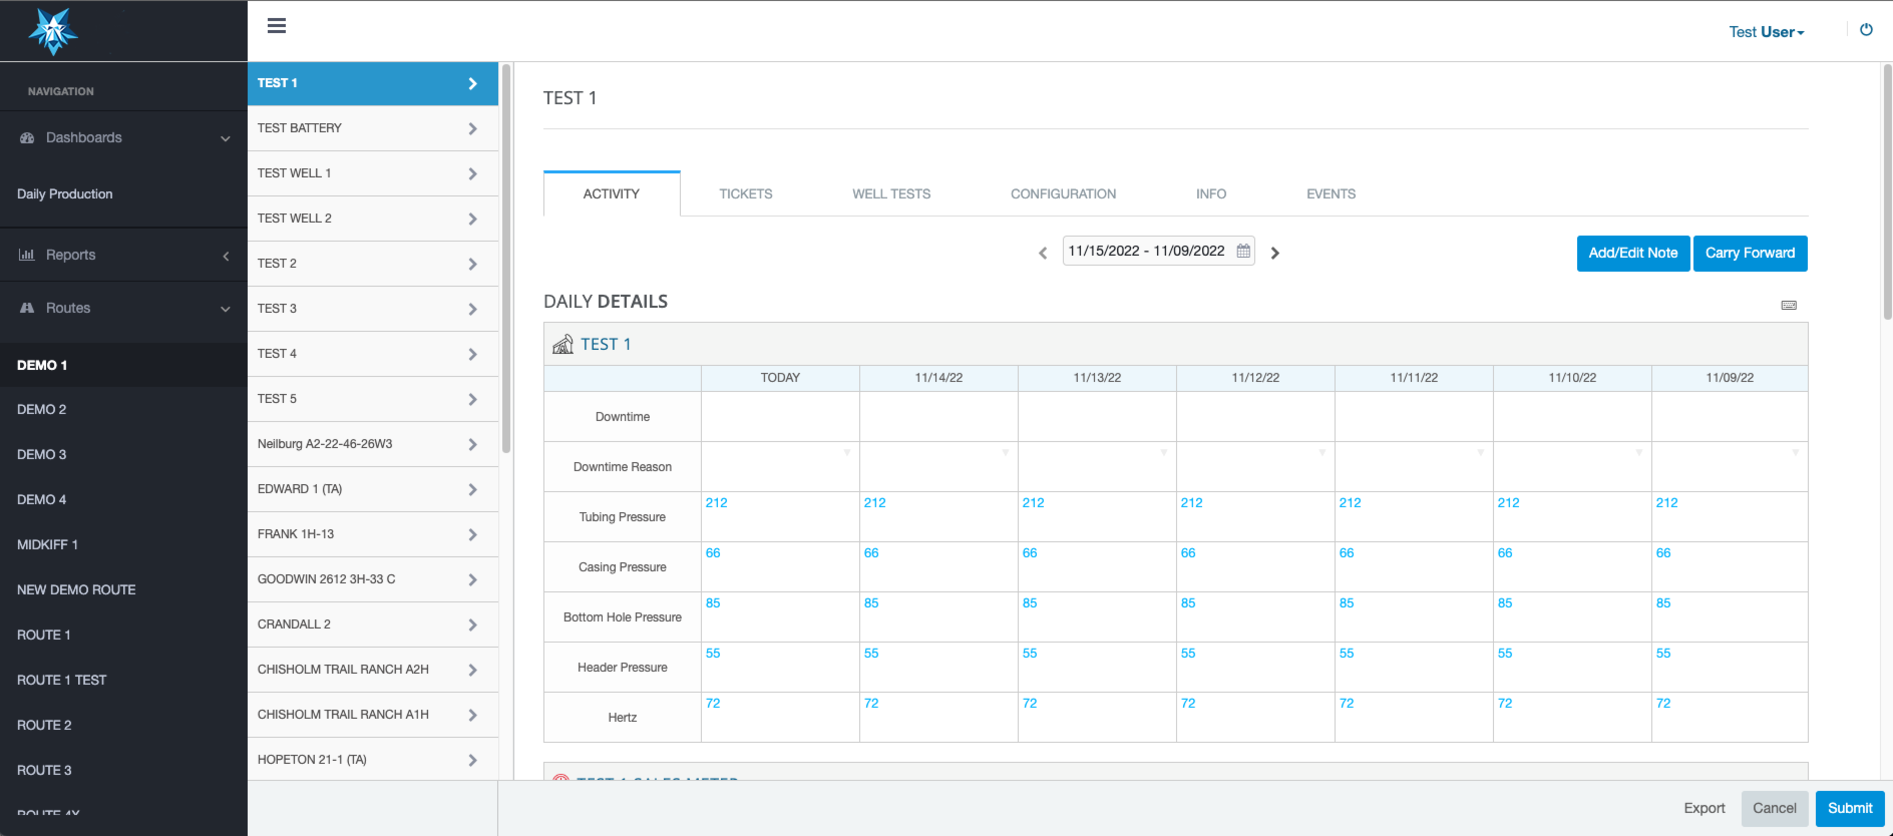
Task: Switch to the TICKETS tab
Action: (745, 194)
